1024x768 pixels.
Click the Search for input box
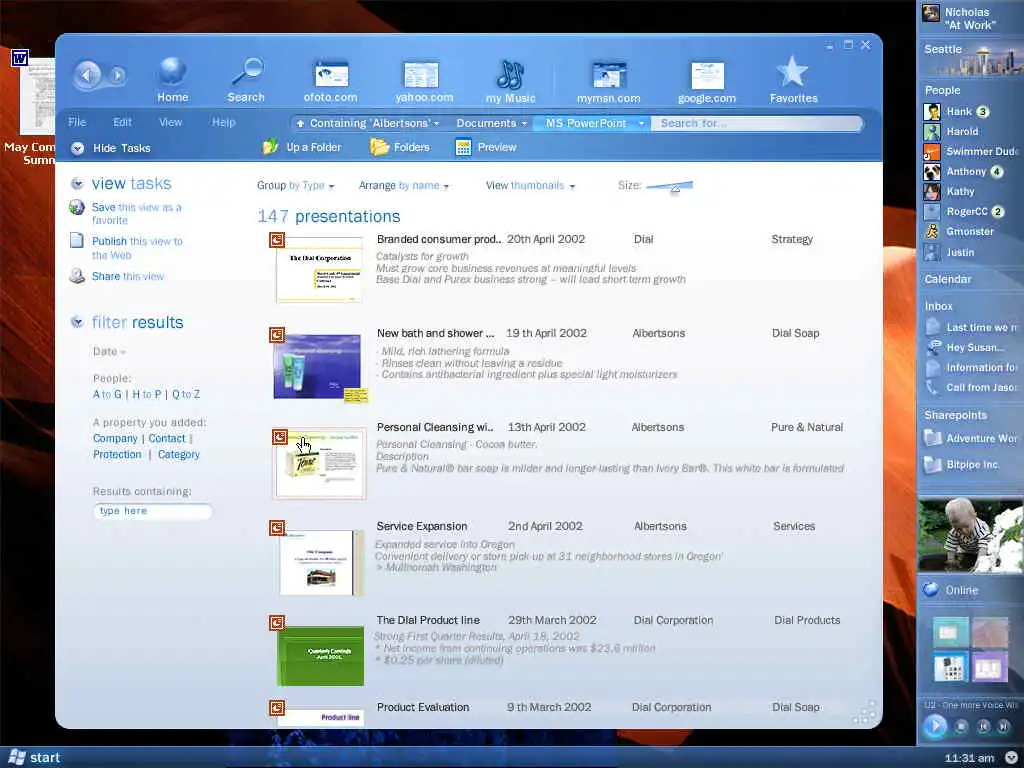(x=758, y=123)
